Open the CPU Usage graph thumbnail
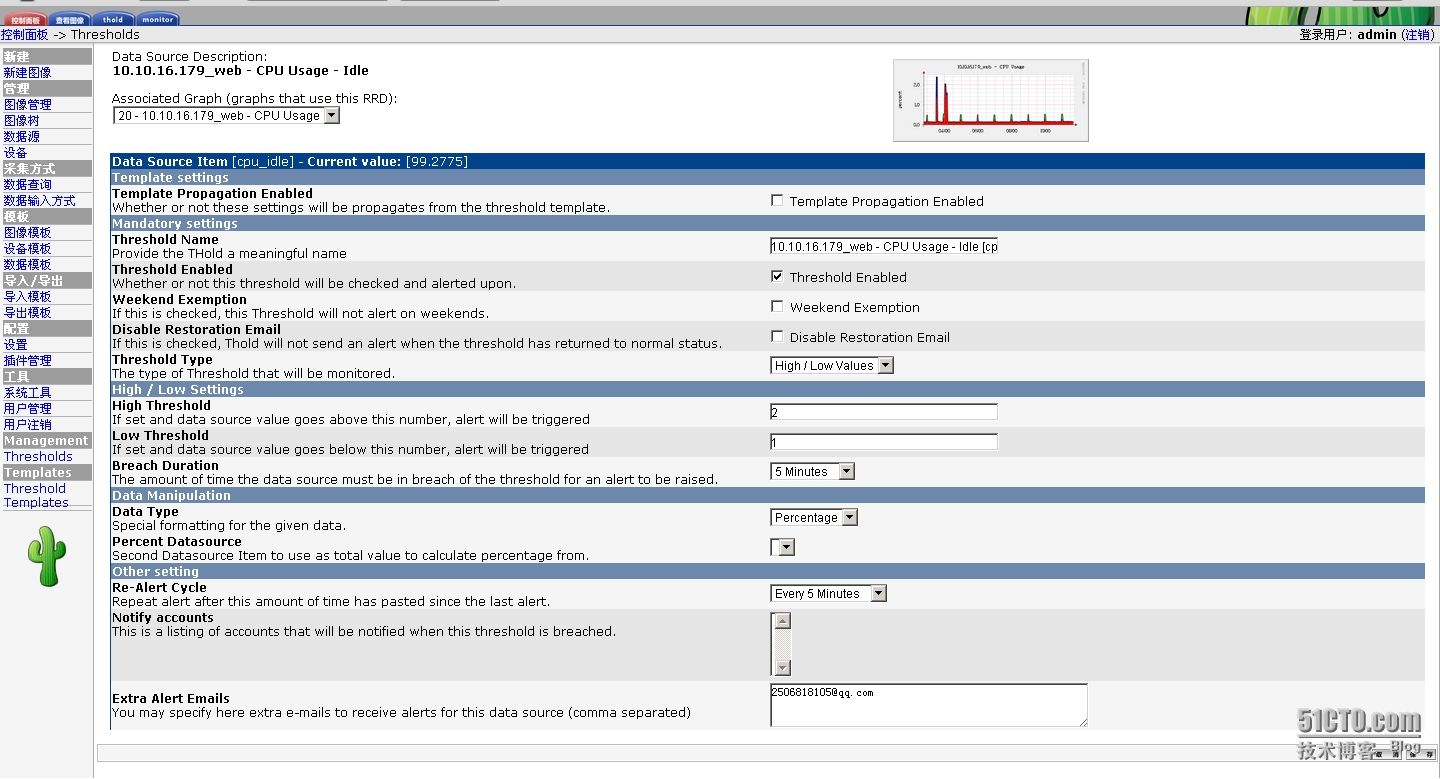Image resolution: width=1440 pixels, height=779 pixels. tap(990, 100)
